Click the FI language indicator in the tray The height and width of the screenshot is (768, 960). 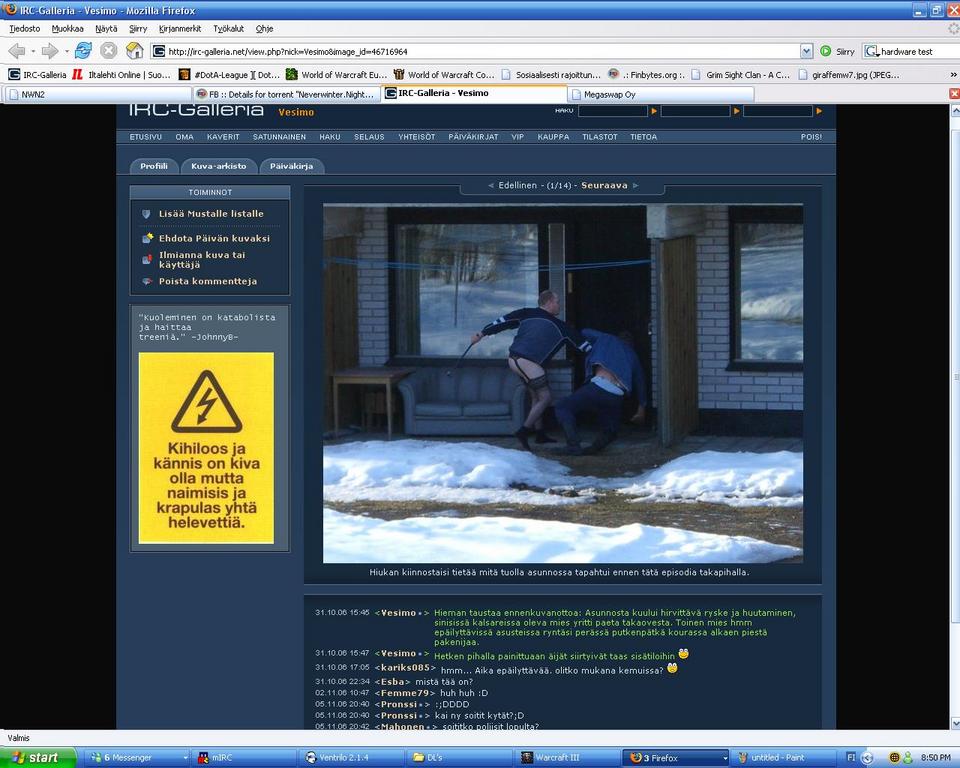850,758
